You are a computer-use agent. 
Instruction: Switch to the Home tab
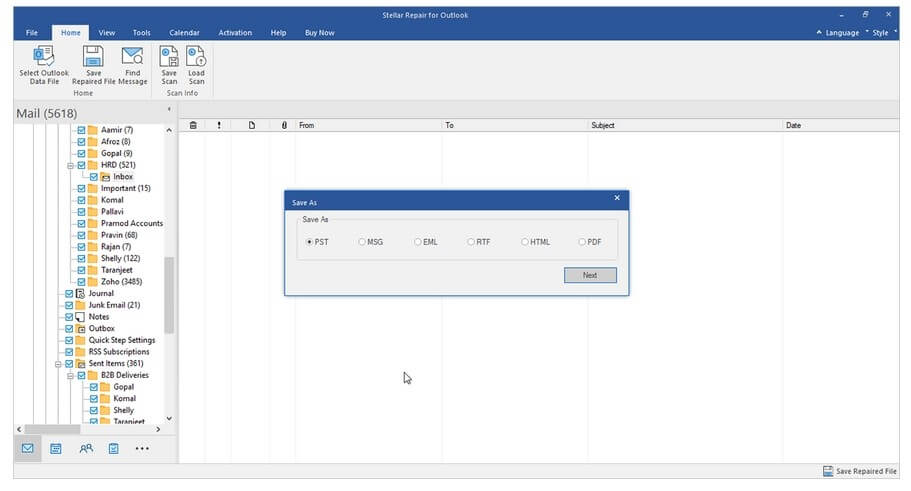(71, 33)
